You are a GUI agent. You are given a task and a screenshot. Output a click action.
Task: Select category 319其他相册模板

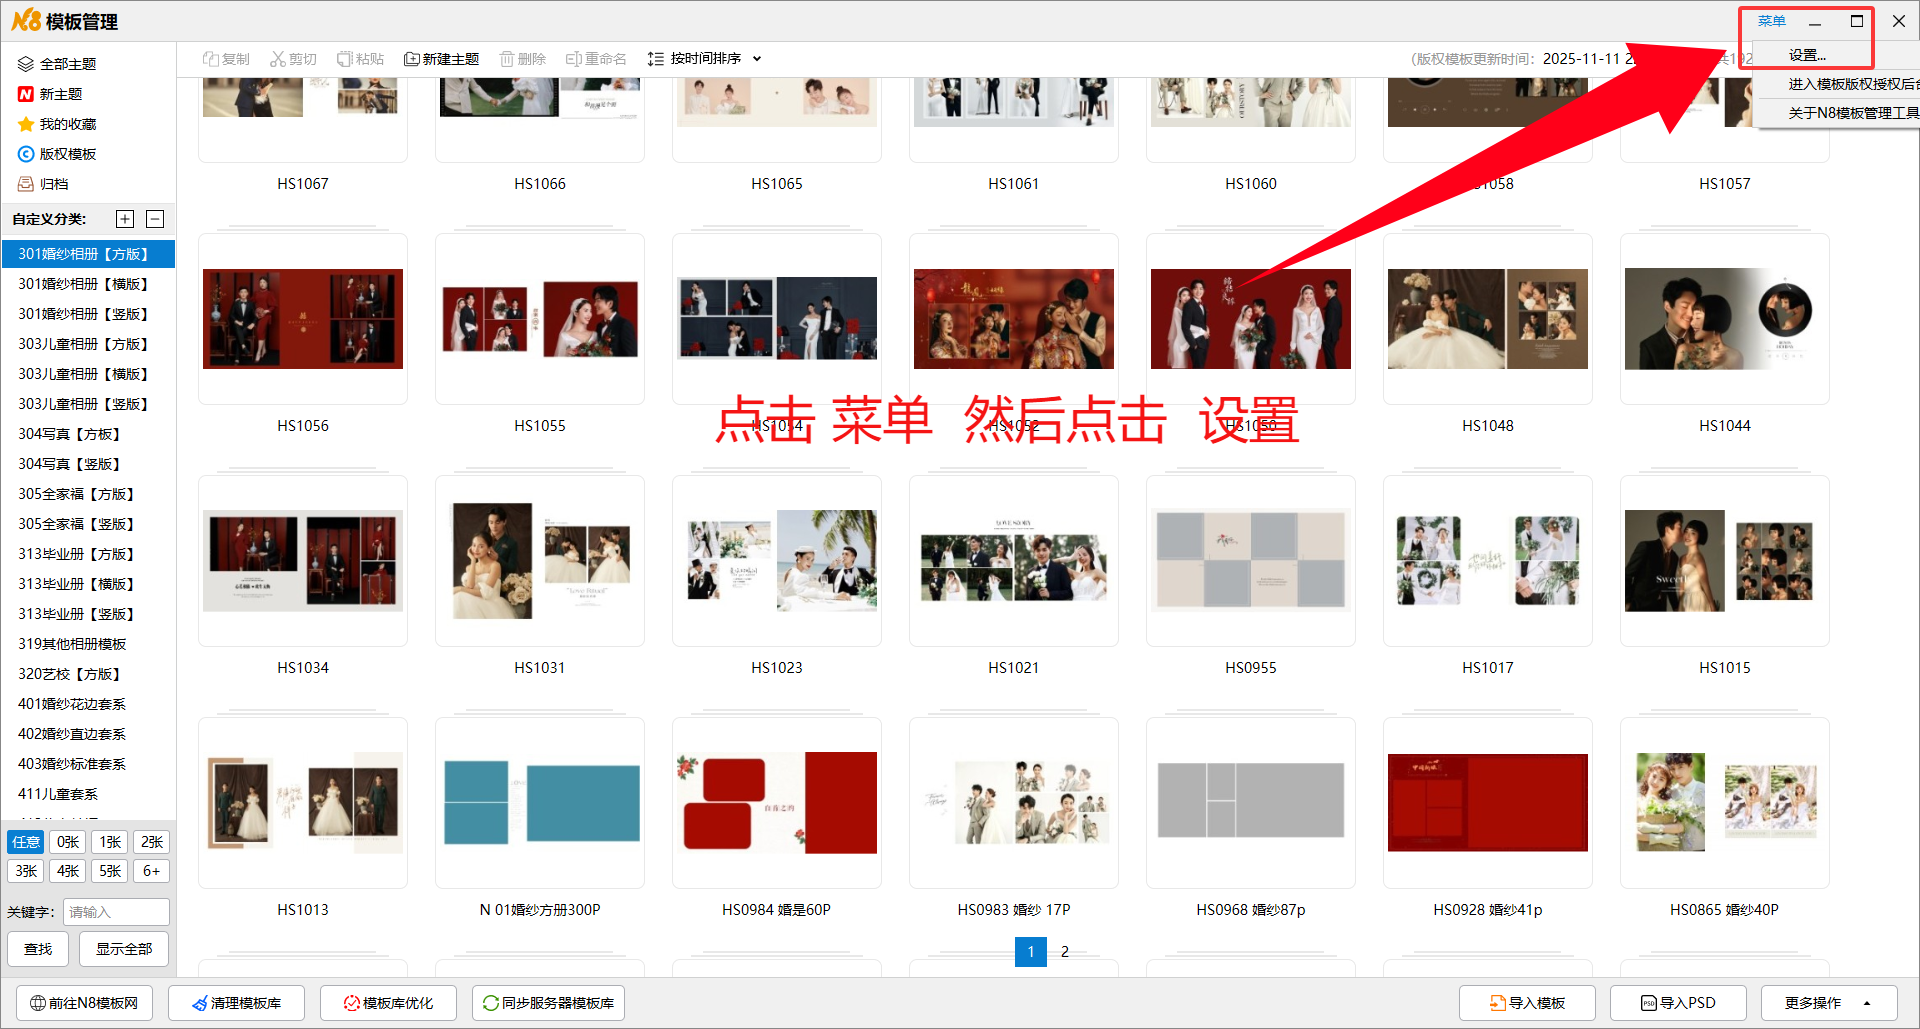88,644
